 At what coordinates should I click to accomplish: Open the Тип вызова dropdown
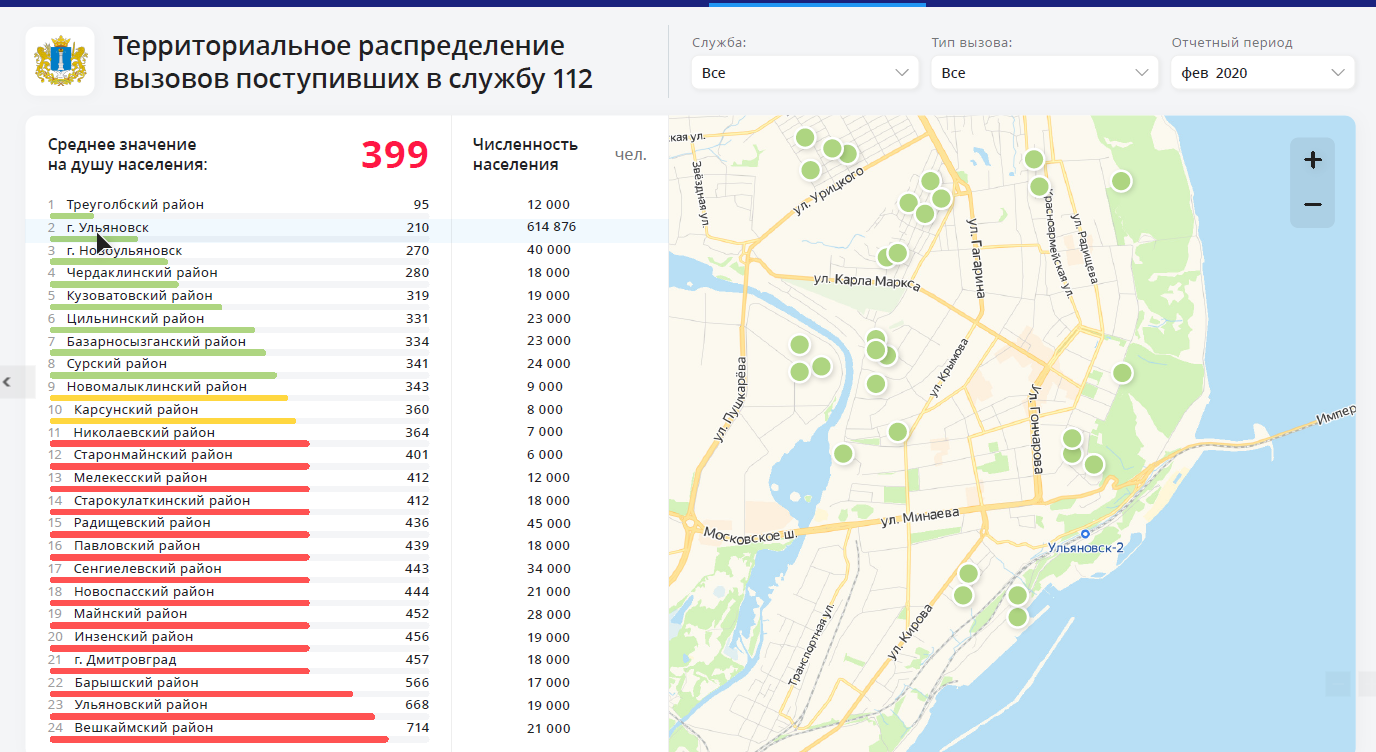click(1043, 72)
